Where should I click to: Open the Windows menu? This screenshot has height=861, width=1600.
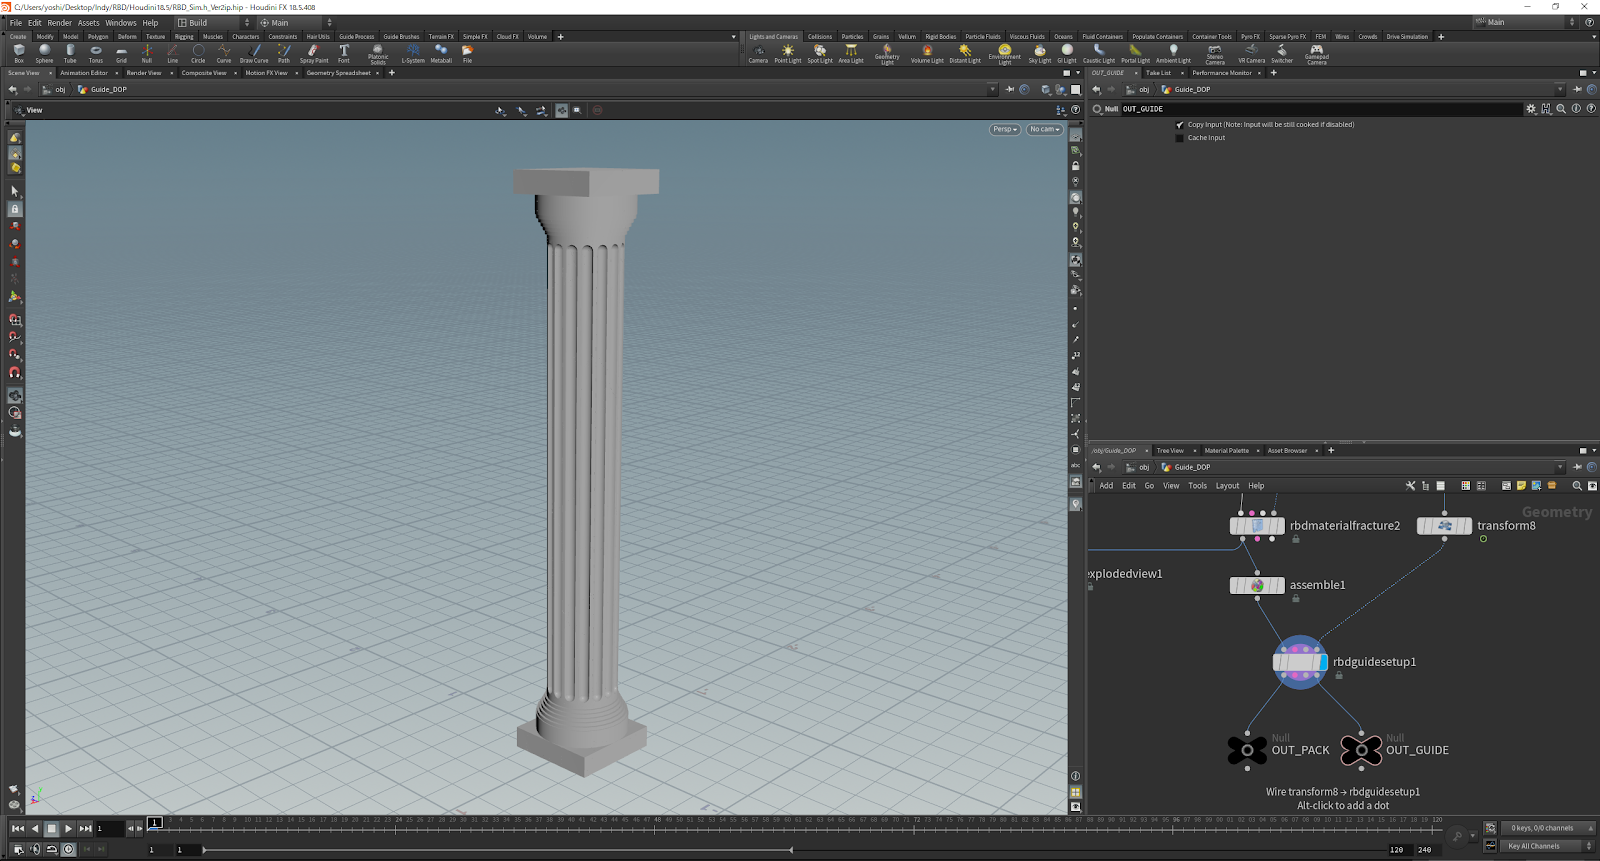(121, 22)
